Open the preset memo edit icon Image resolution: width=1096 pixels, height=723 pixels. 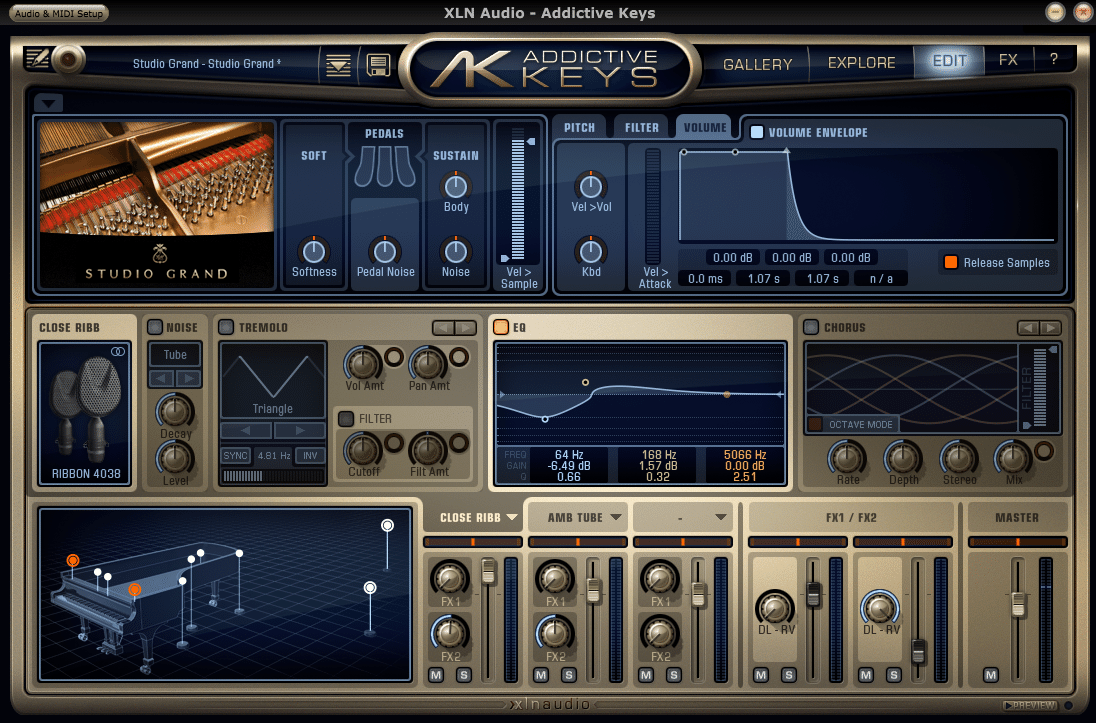tap(36, 59)
